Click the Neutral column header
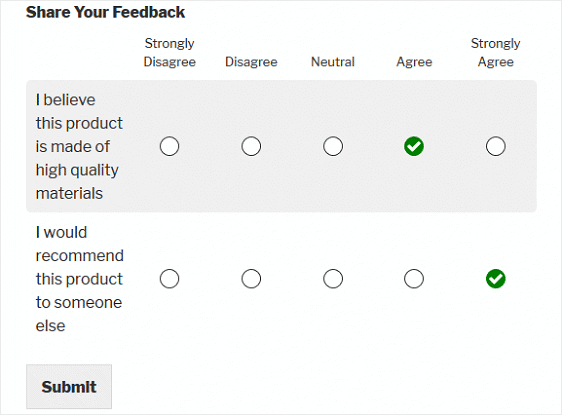Image resolution: width=562 pixels, height=415 pixels. tap(333, 62)
